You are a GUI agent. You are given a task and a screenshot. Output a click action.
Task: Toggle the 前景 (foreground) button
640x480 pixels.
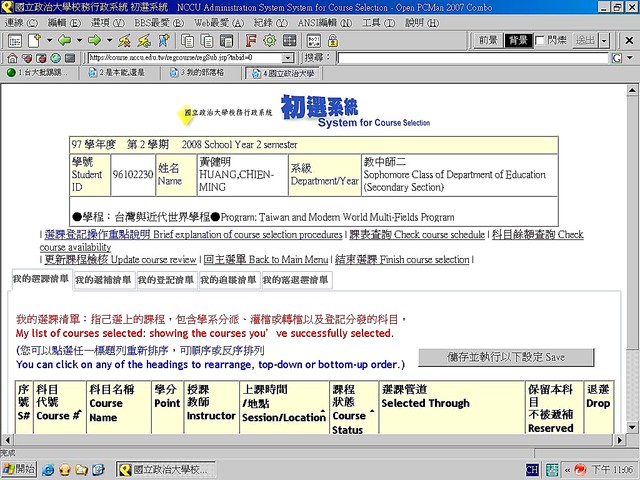click(488, 40)
